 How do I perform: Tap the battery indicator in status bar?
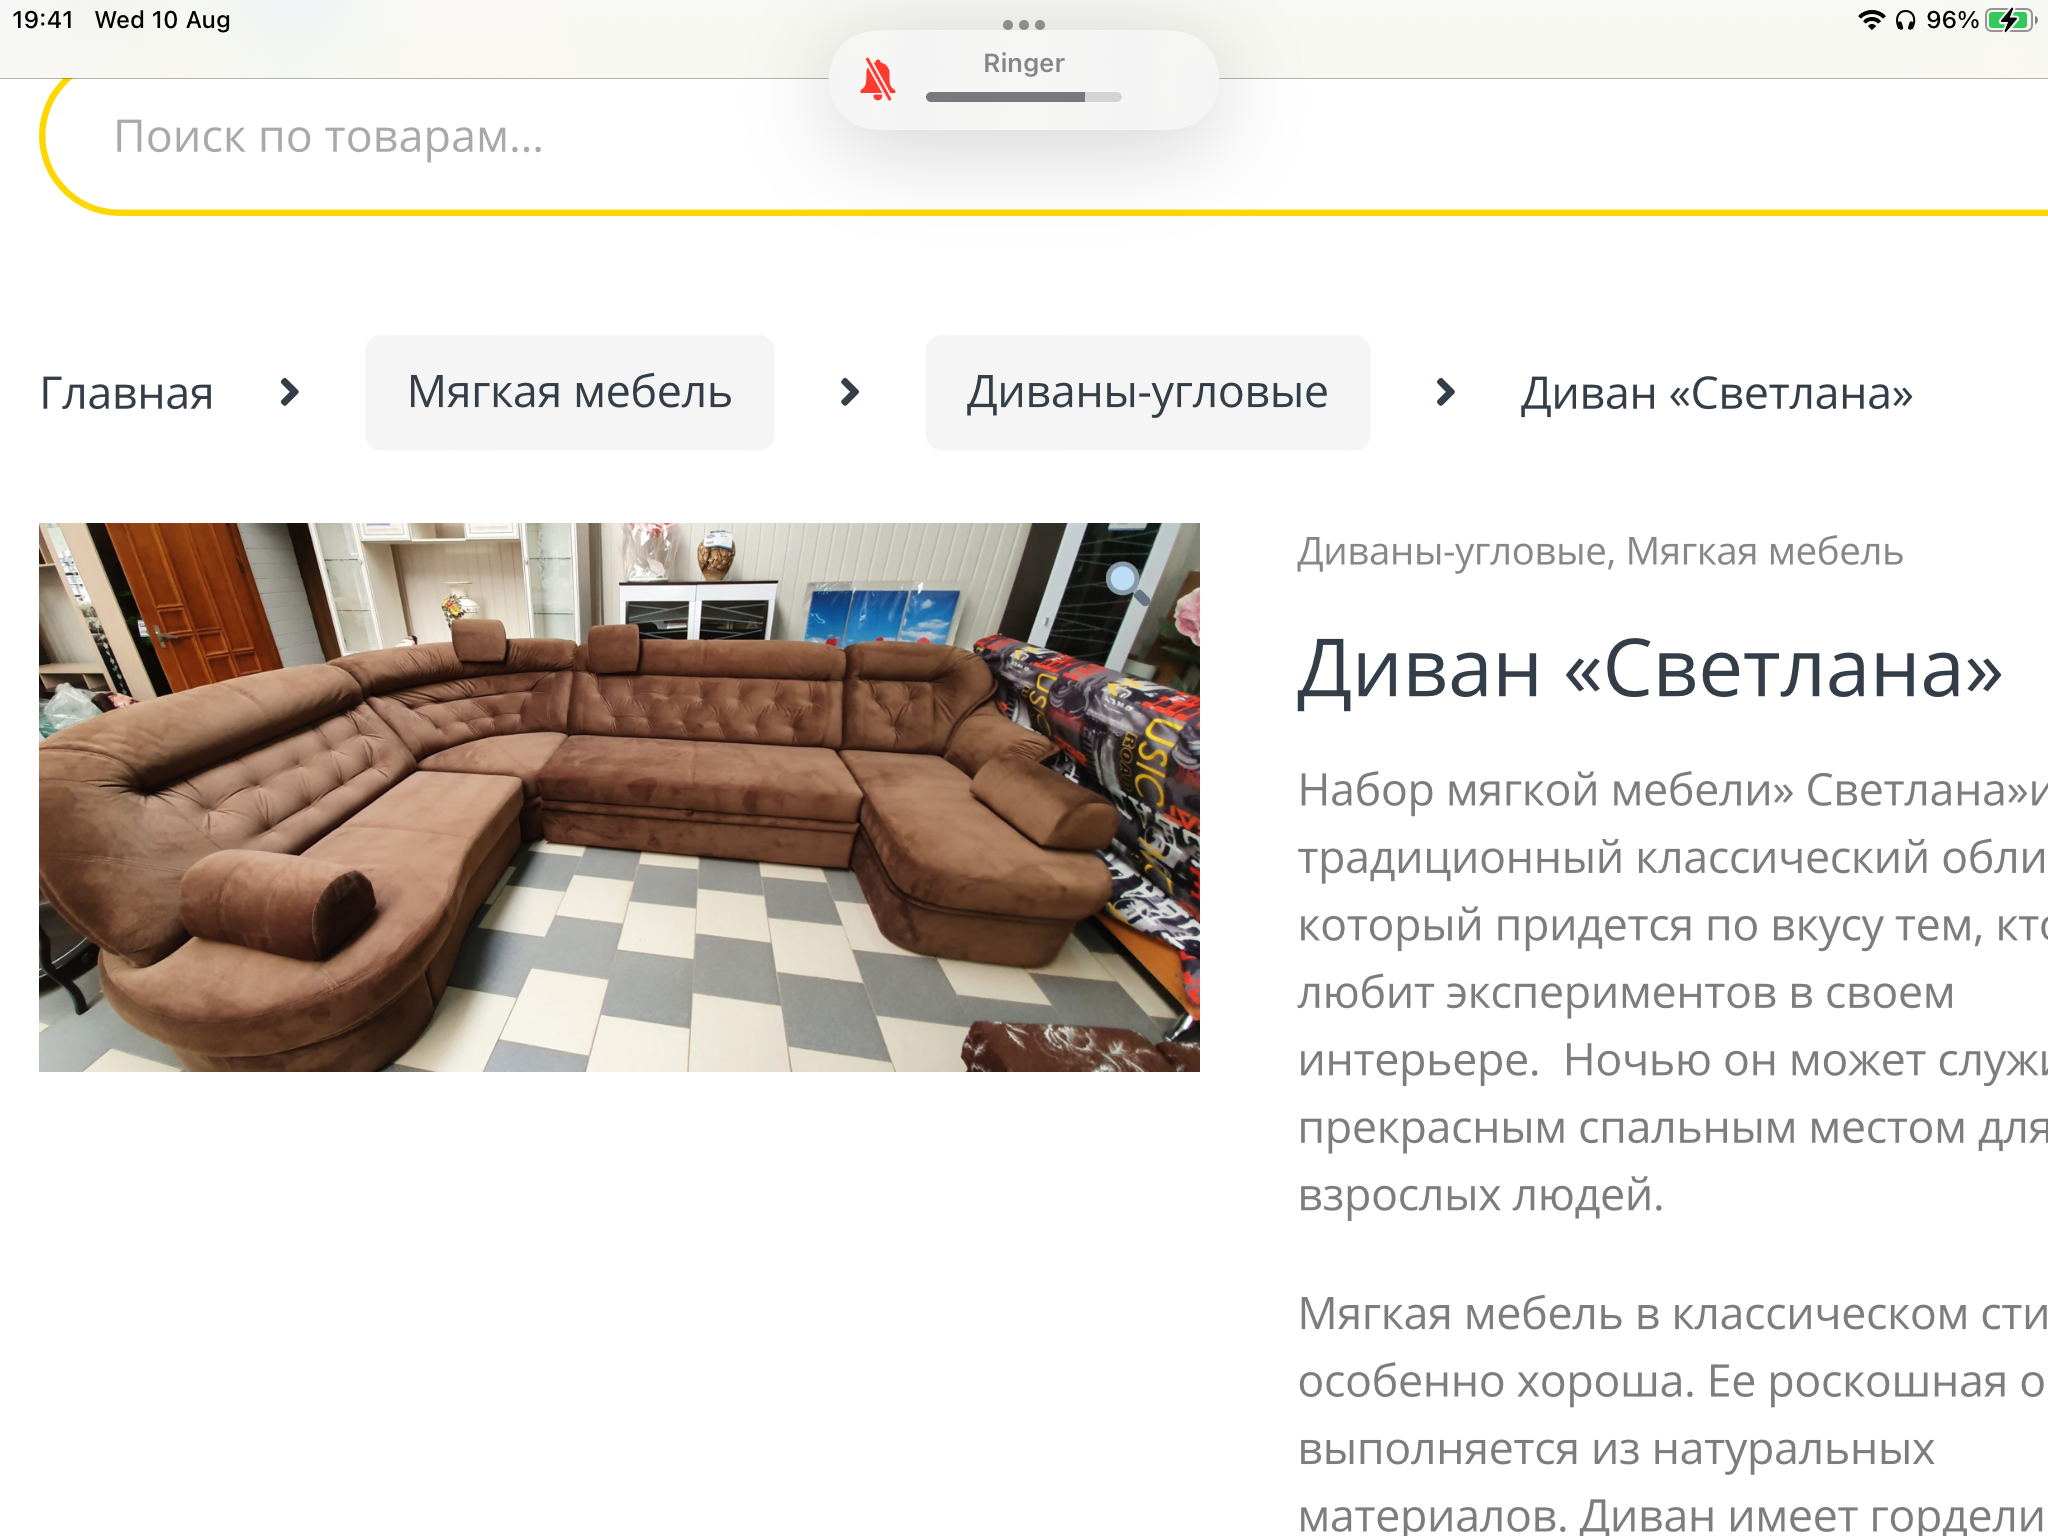pos(2010,20)
